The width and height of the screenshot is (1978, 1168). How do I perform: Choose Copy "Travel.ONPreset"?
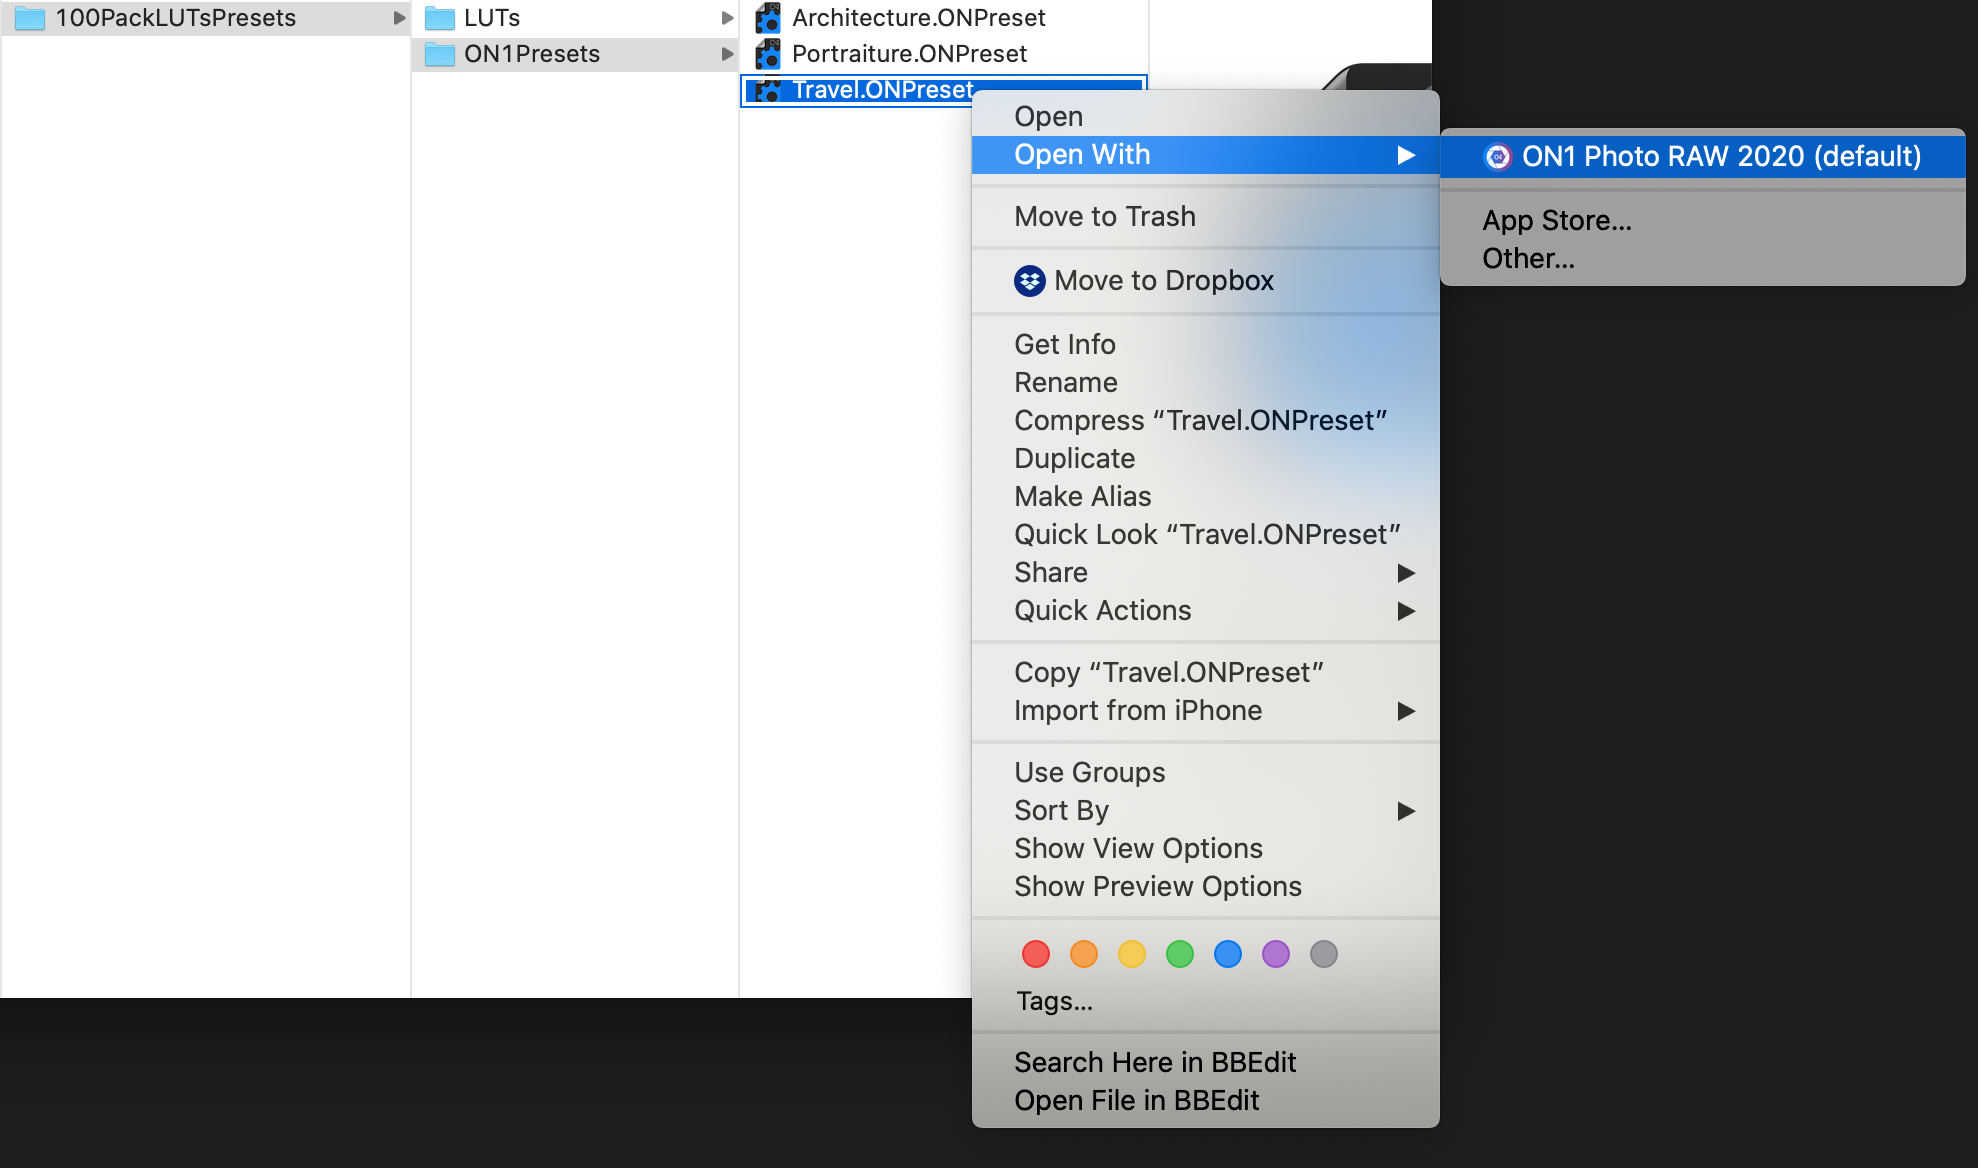coord(1206,673)
